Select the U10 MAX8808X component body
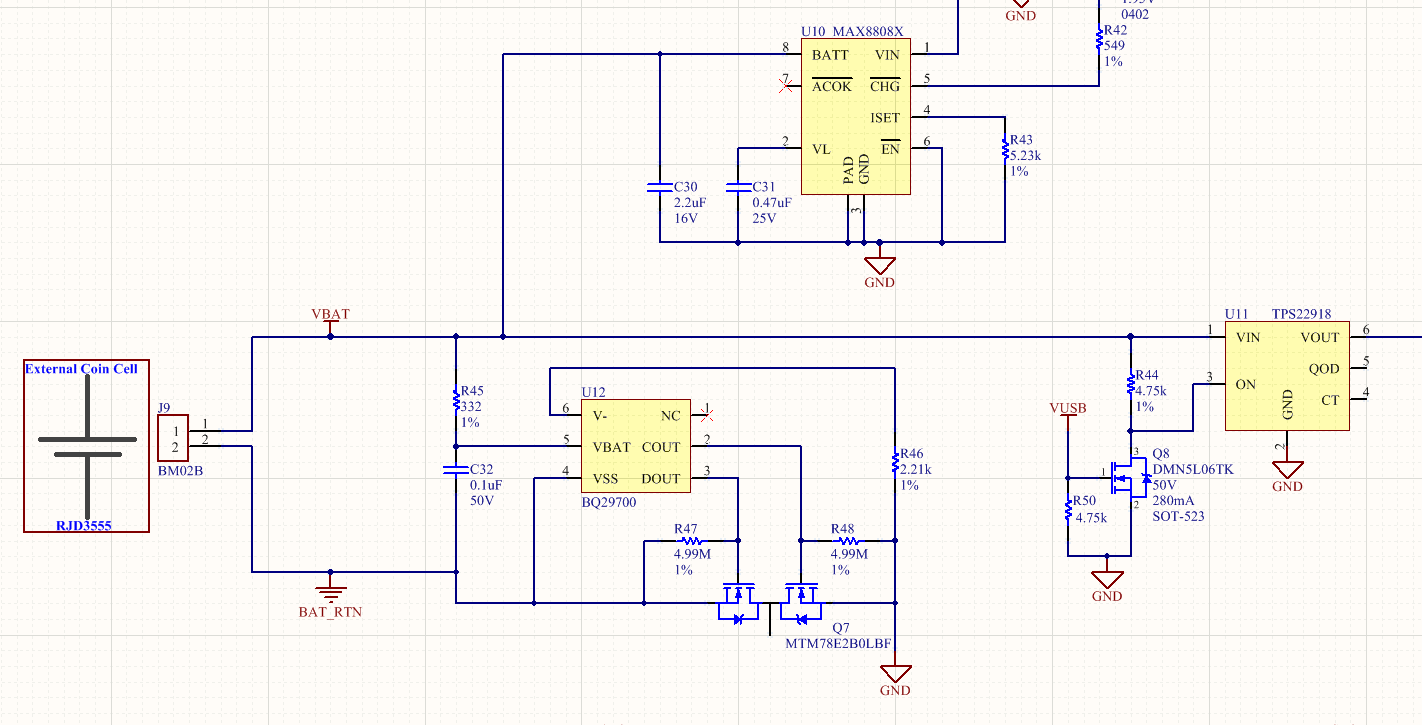Viewport: 1422px width, 725px height. click(855, 117)
